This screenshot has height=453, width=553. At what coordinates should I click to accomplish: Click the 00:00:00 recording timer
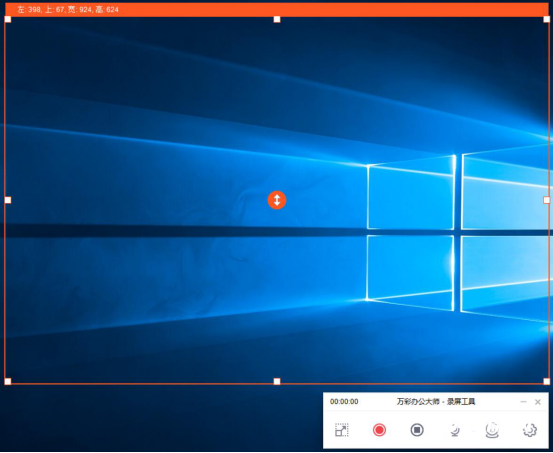tap(344, 402)
